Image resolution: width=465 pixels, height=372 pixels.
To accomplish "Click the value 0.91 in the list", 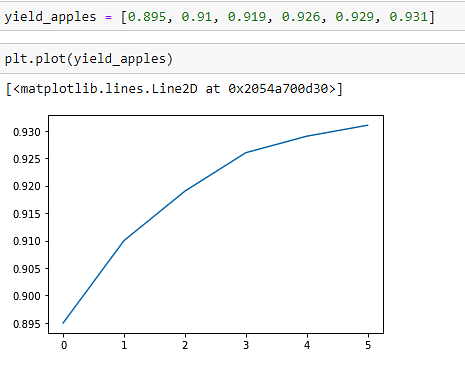I will pos(196,17).
